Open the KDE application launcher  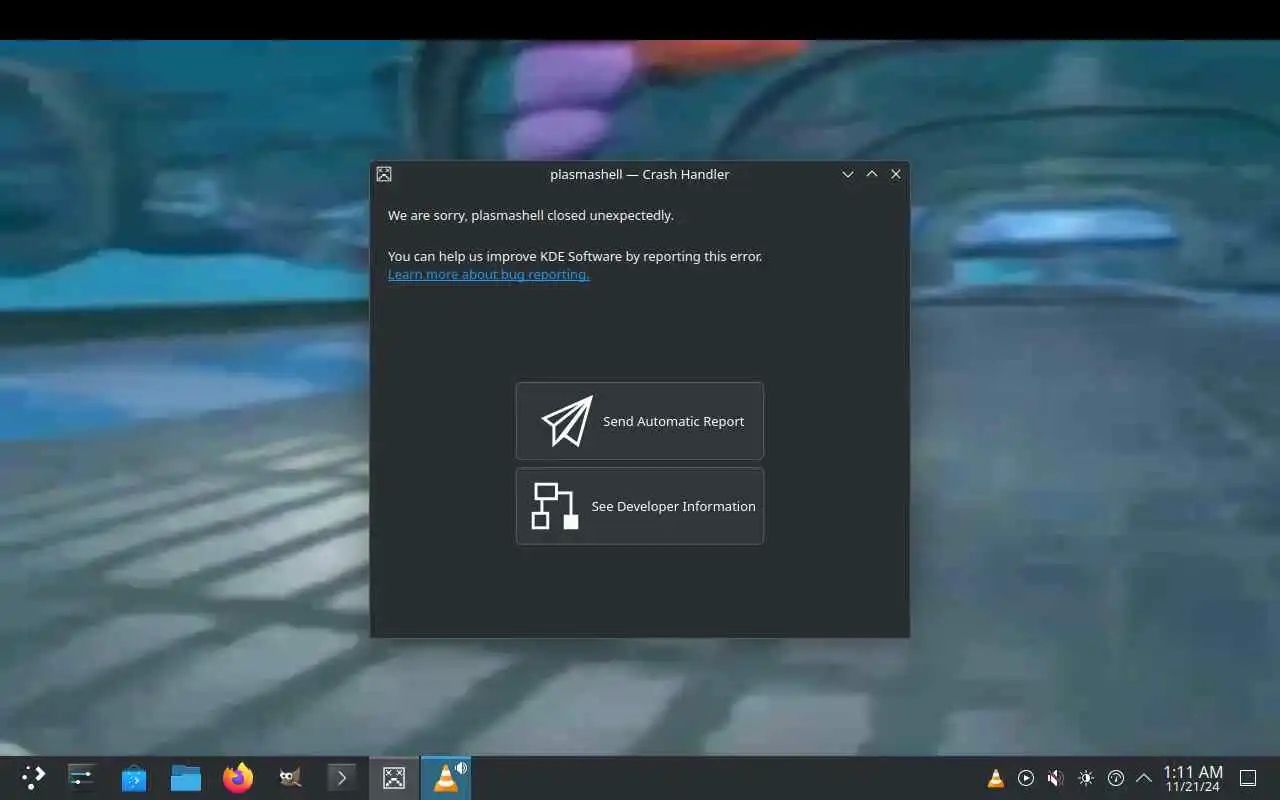pyautogui.click(x=33, y=777)
